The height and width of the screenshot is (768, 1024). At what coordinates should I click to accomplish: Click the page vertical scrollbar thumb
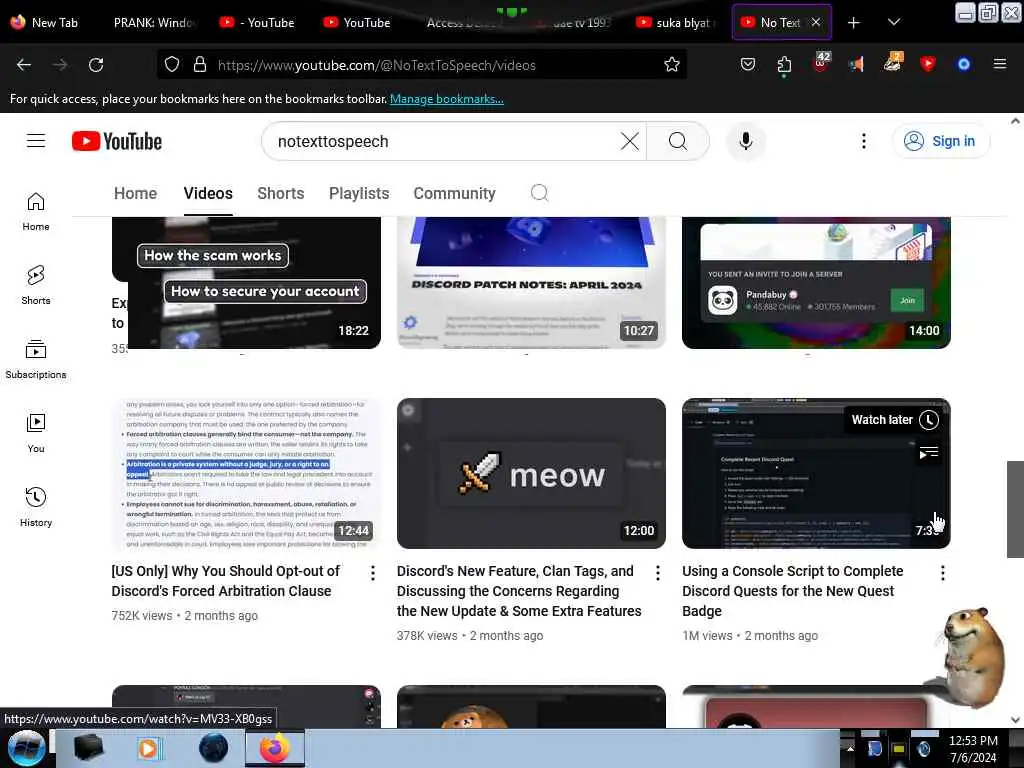click(1015, 509)
